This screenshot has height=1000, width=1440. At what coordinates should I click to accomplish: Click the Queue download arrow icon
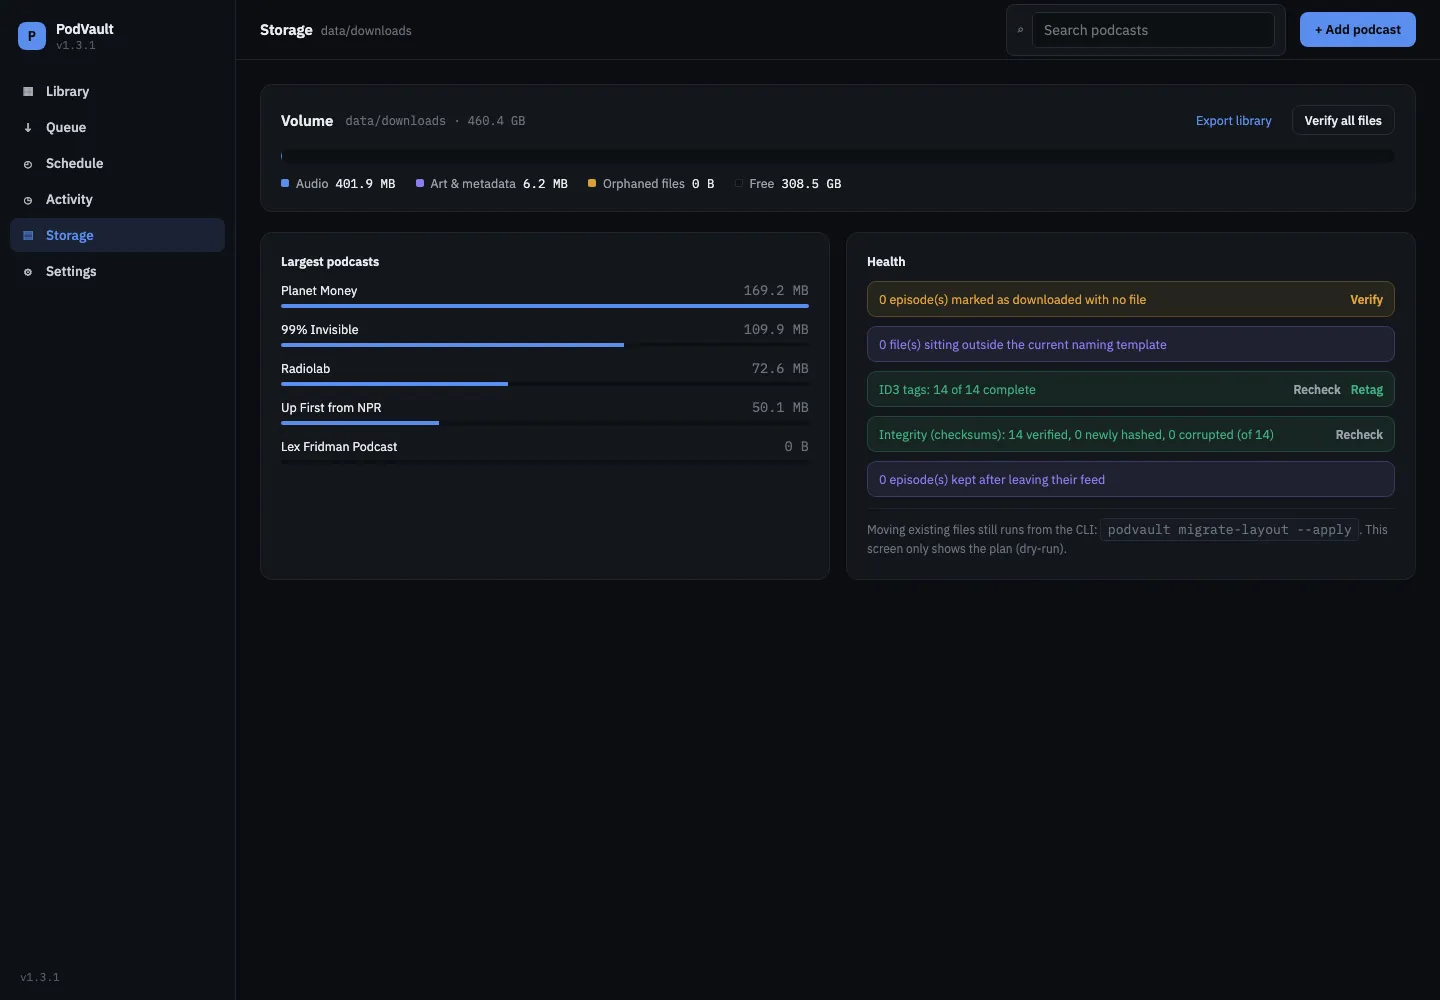tap(28, 127)
